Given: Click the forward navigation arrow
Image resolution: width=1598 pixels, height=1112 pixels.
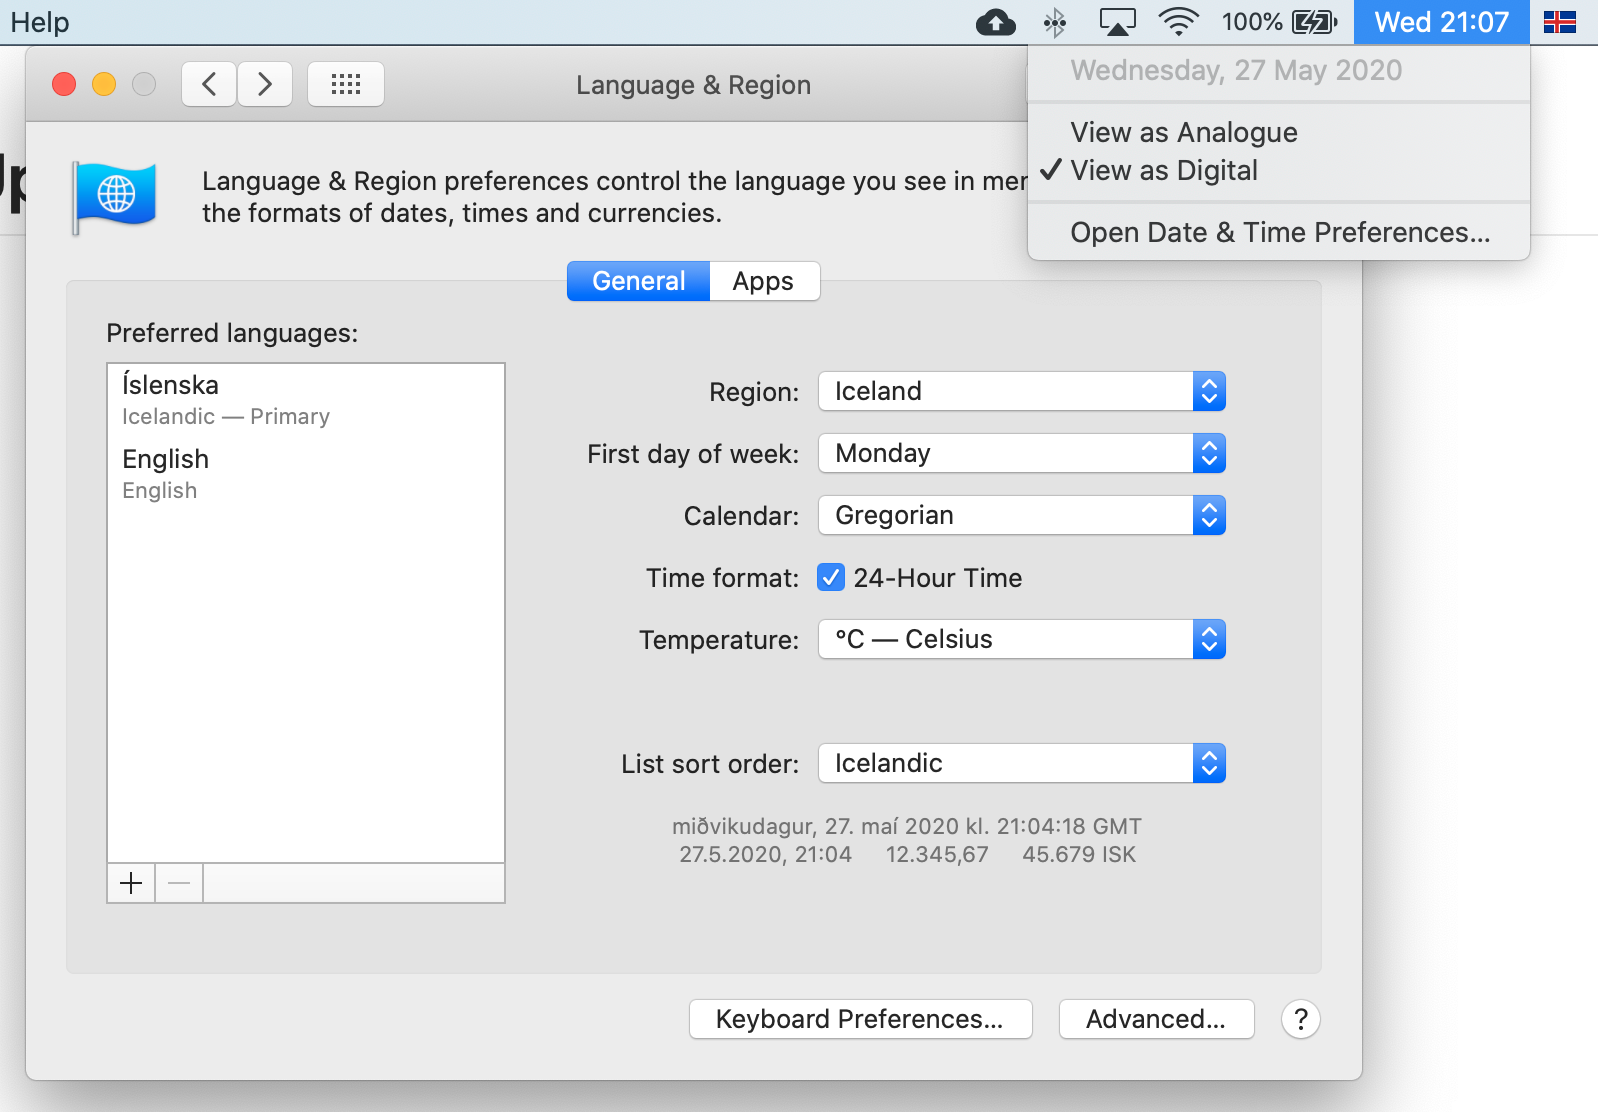Looking at the screenshot, I should click(265, 84).
